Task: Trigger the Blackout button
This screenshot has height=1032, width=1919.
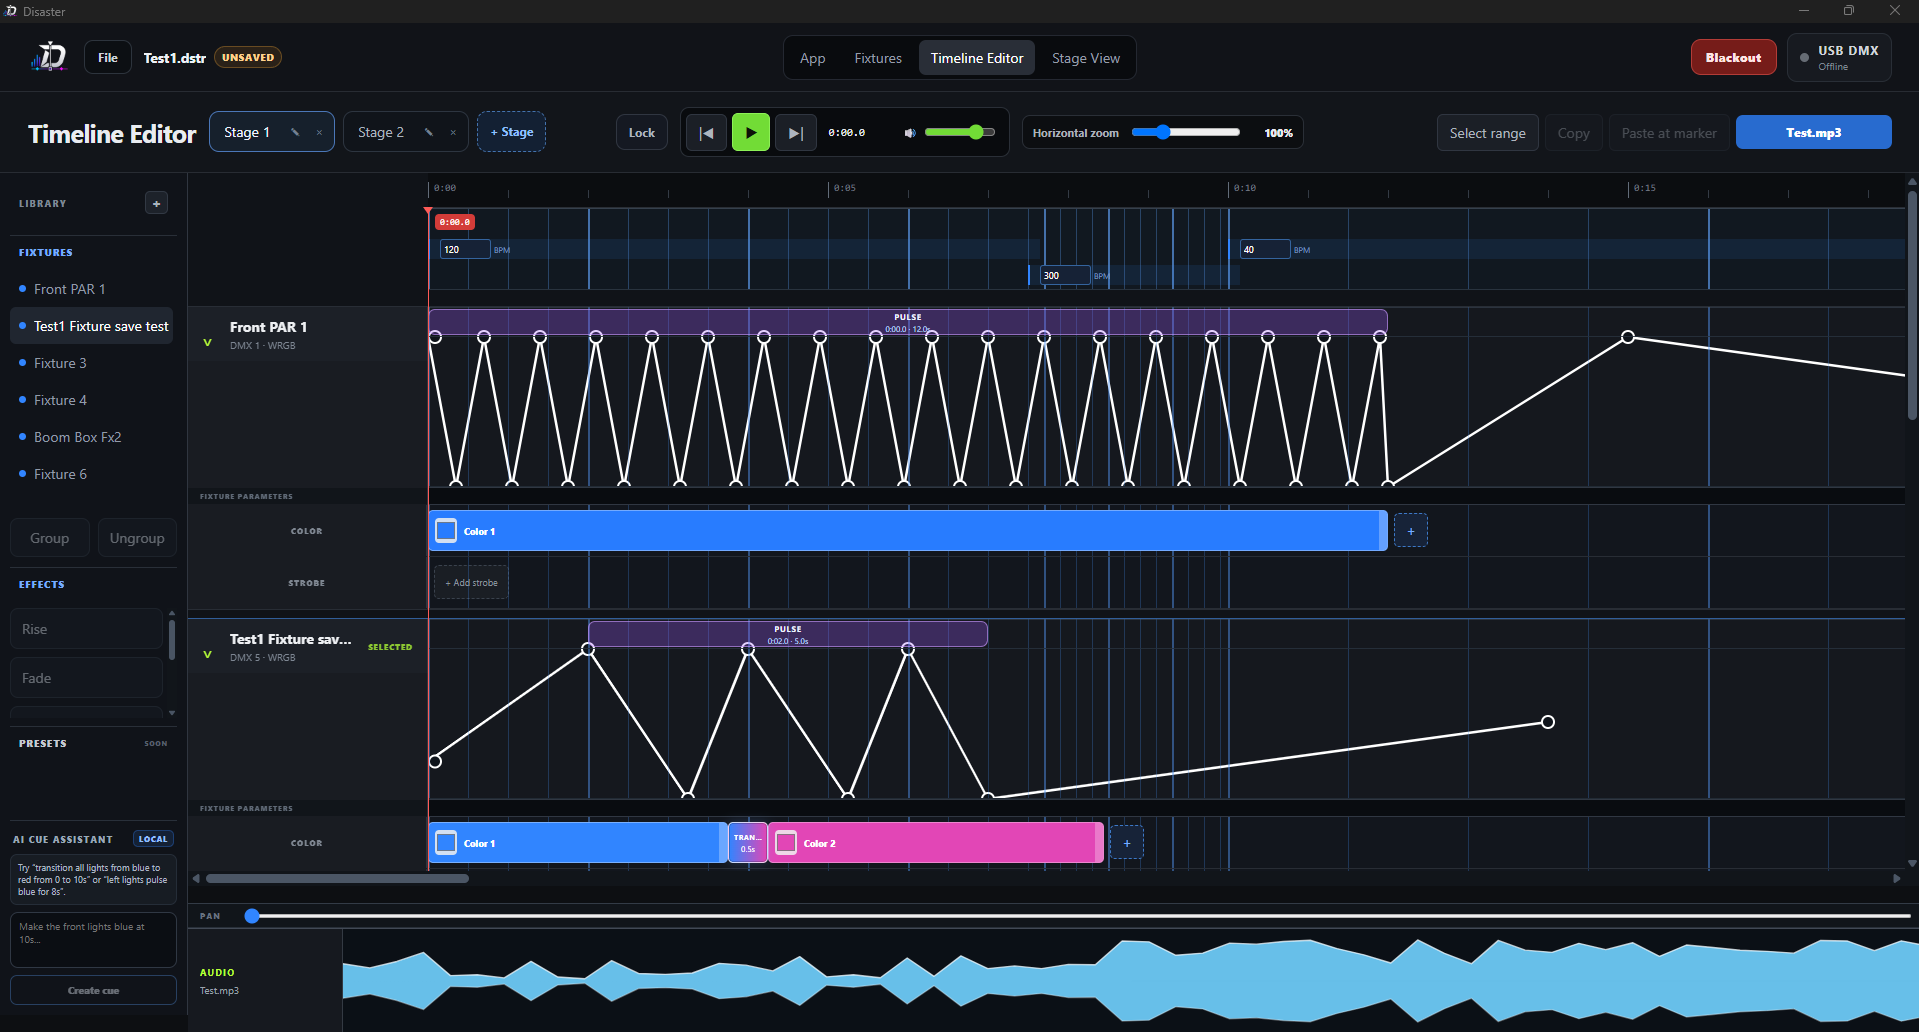Action: [x=1734, y=57]
